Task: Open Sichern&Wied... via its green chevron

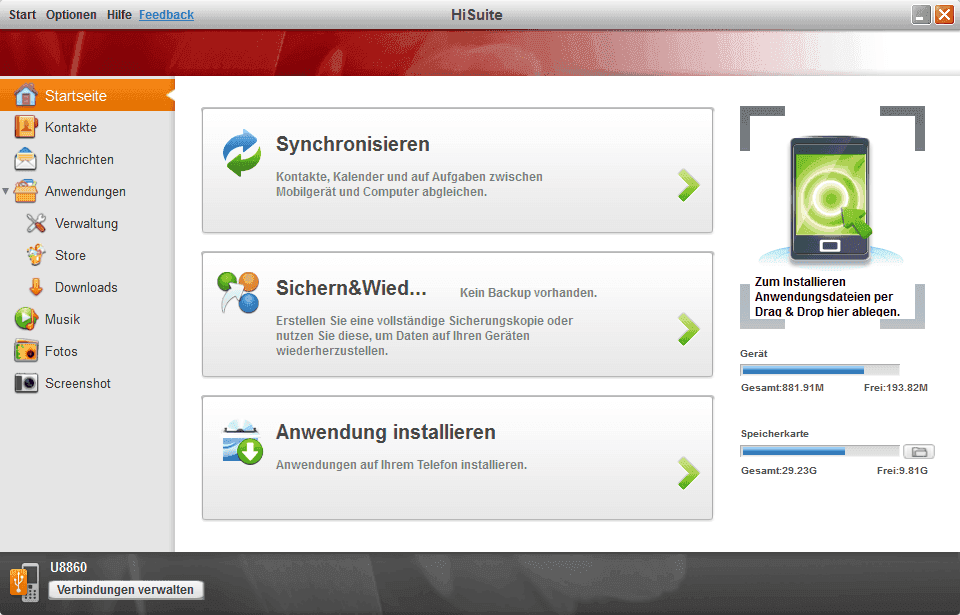Action: pos(689,329)
